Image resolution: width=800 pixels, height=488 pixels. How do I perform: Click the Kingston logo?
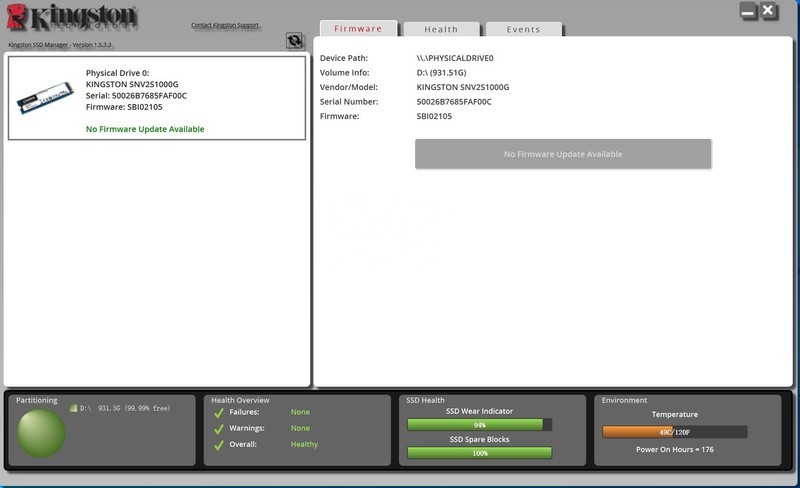point(72,17)
